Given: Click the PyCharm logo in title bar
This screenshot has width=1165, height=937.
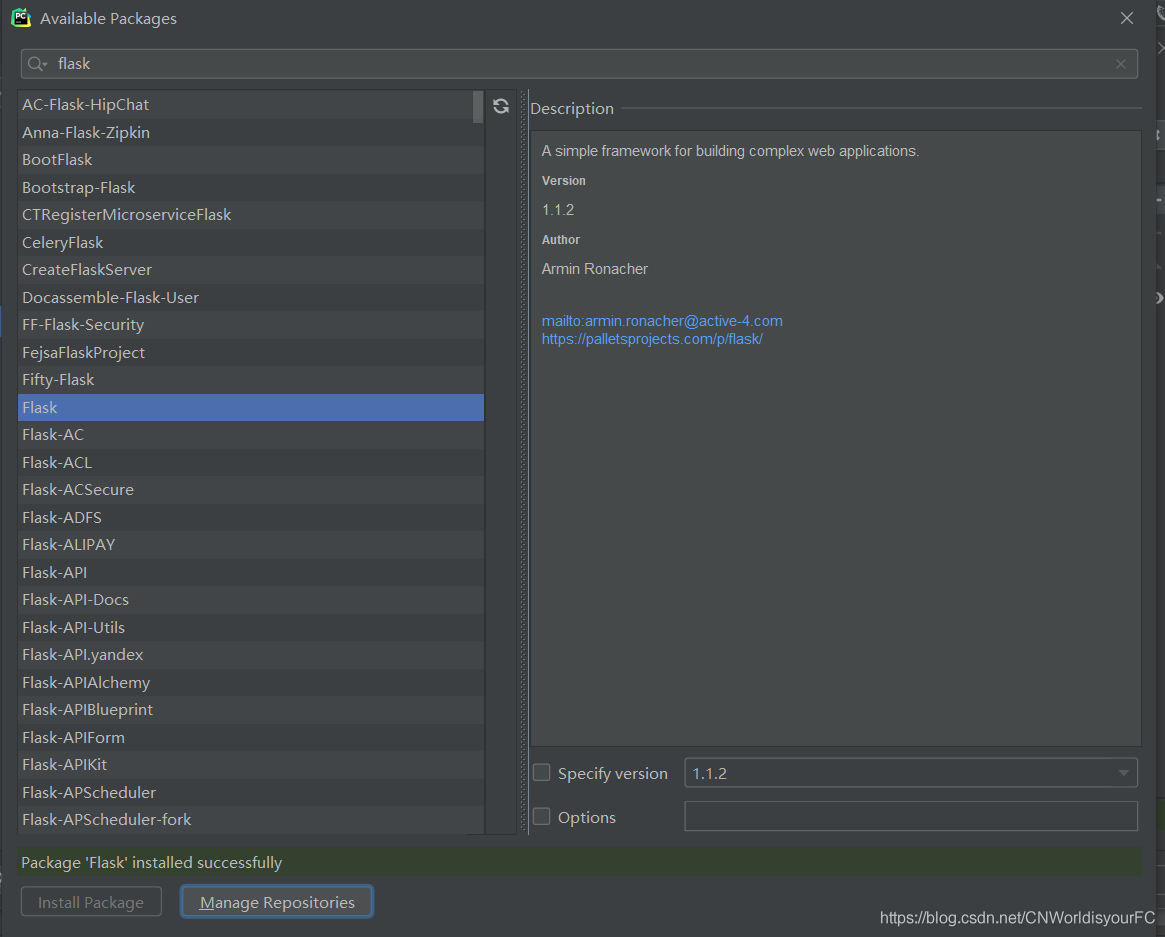Looking at the screenshot, I should click(21, 18).
